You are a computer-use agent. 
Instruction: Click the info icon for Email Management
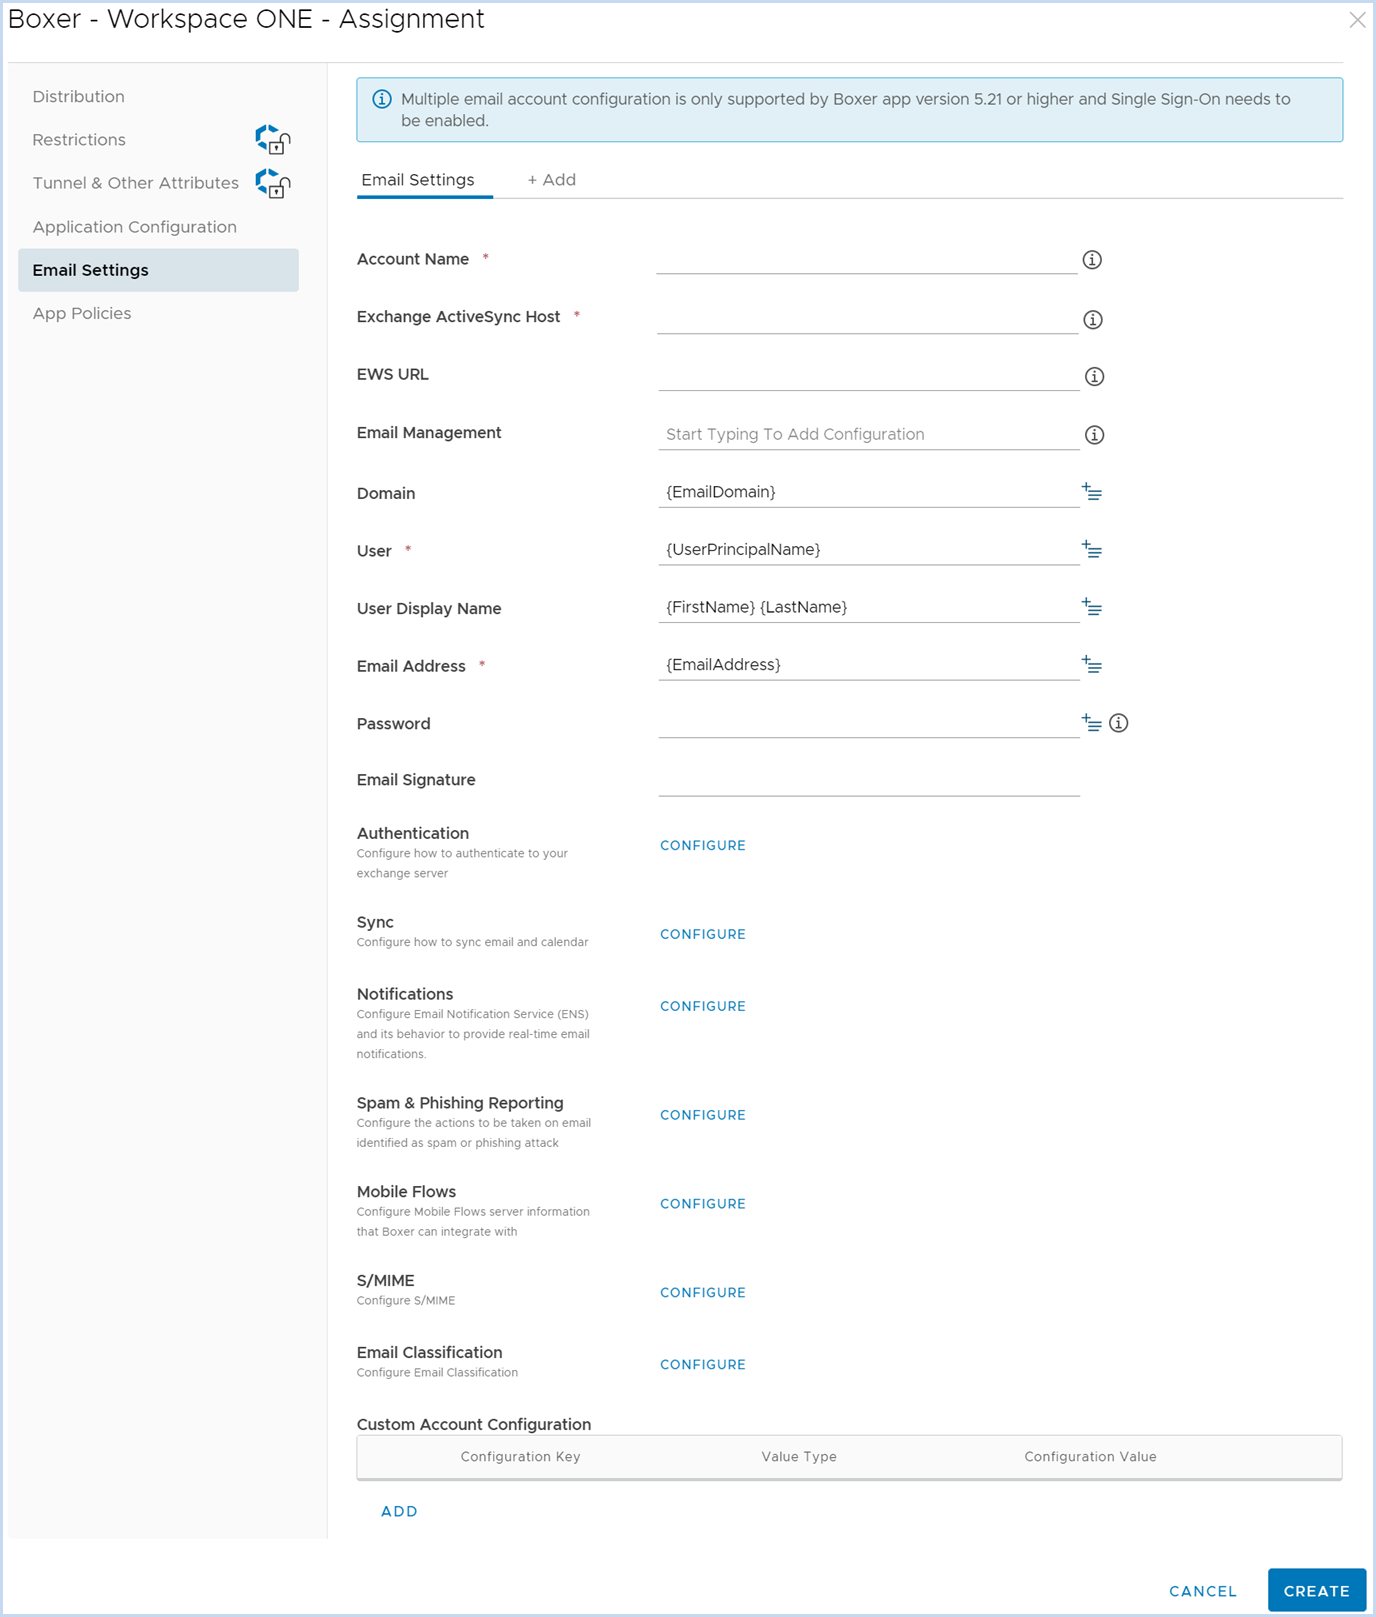tap(1095, 435)
